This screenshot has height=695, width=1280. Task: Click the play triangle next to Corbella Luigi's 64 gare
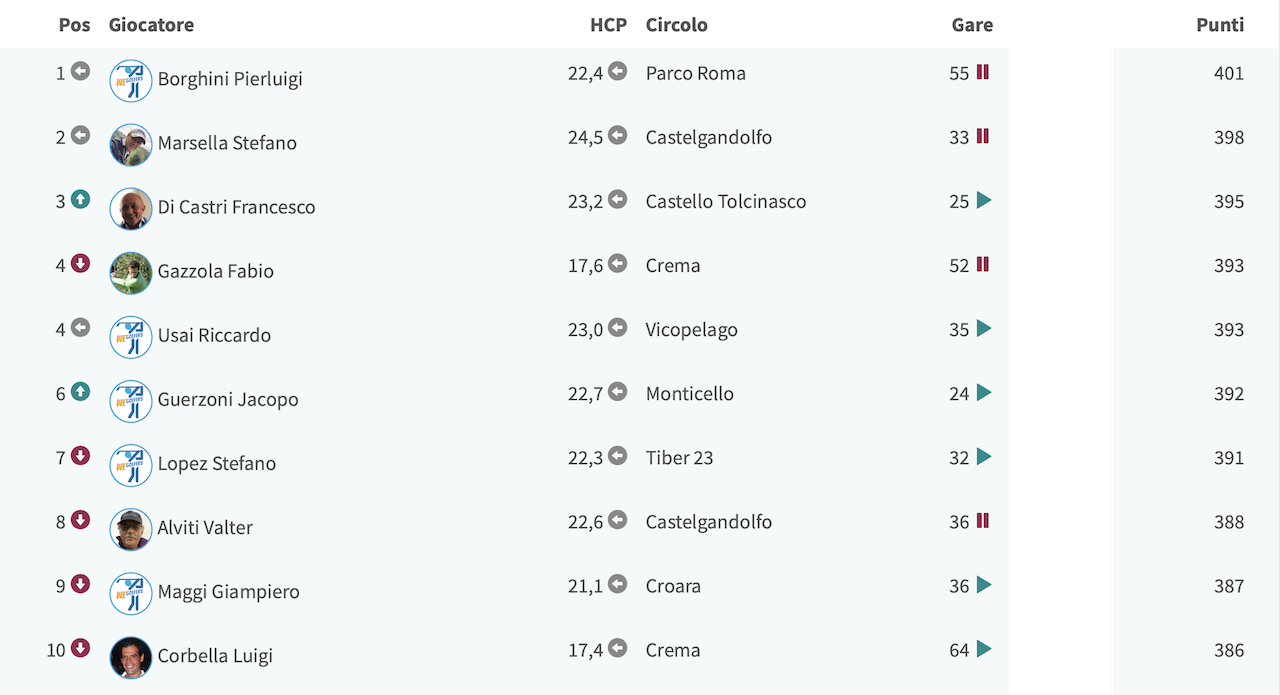point(984,648)
